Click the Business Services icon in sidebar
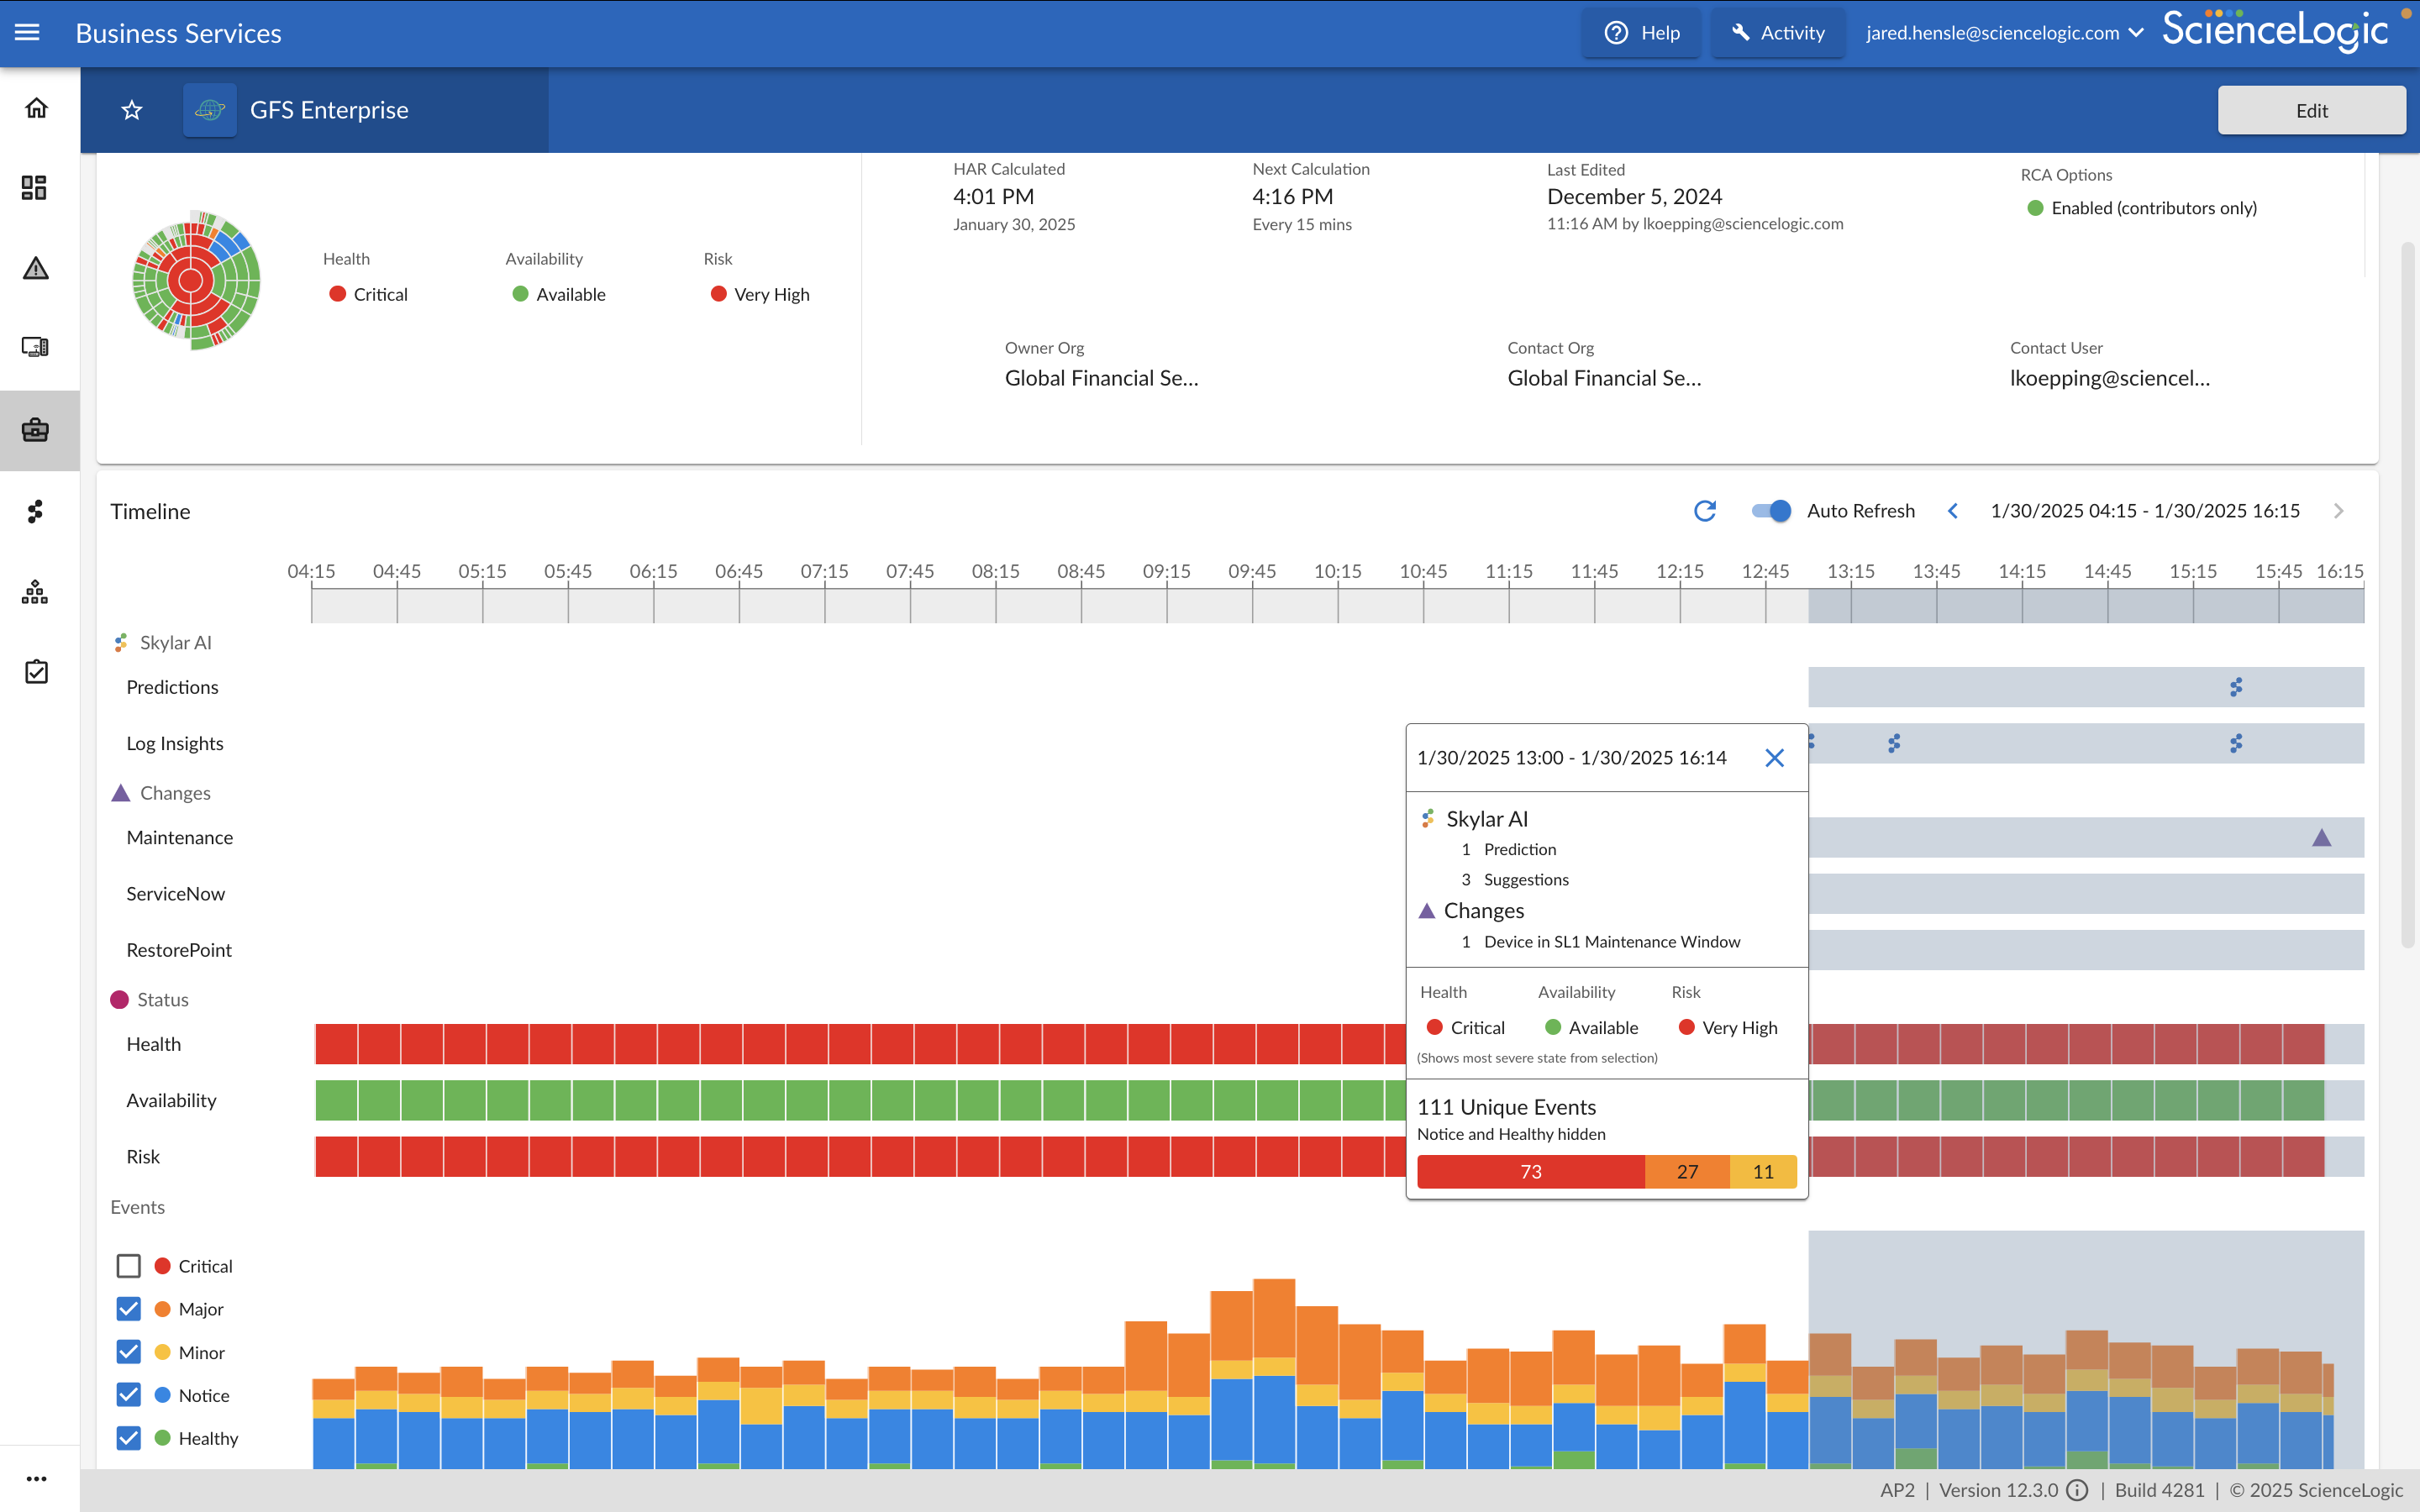Screen dimensions: 2420x1512 tap(39, 428)
